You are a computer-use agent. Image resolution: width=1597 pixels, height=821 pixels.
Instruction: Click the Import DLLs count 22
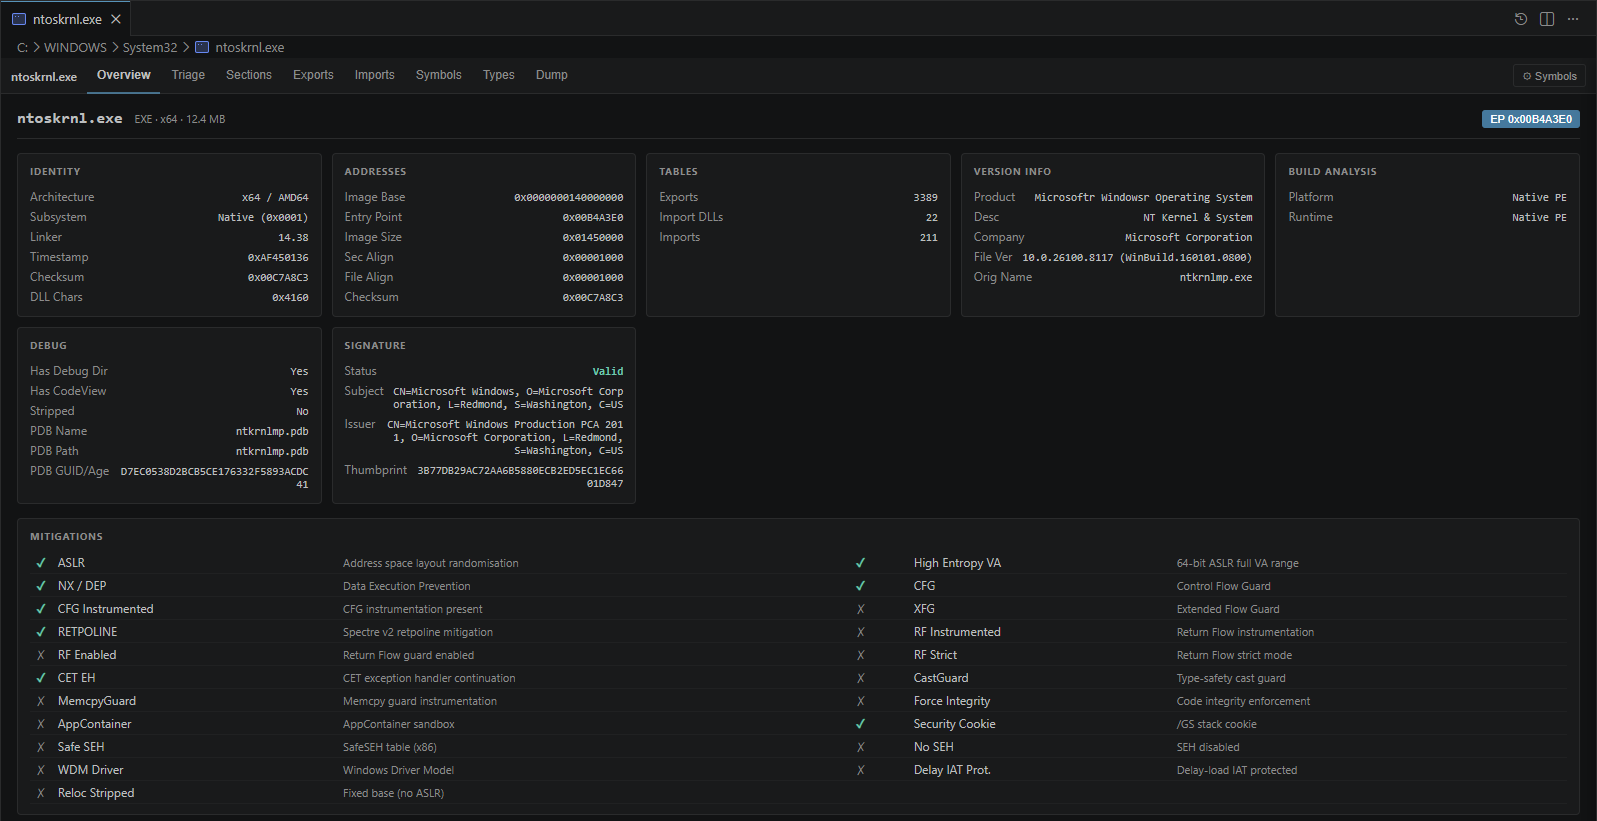click(x=932, y=218)
